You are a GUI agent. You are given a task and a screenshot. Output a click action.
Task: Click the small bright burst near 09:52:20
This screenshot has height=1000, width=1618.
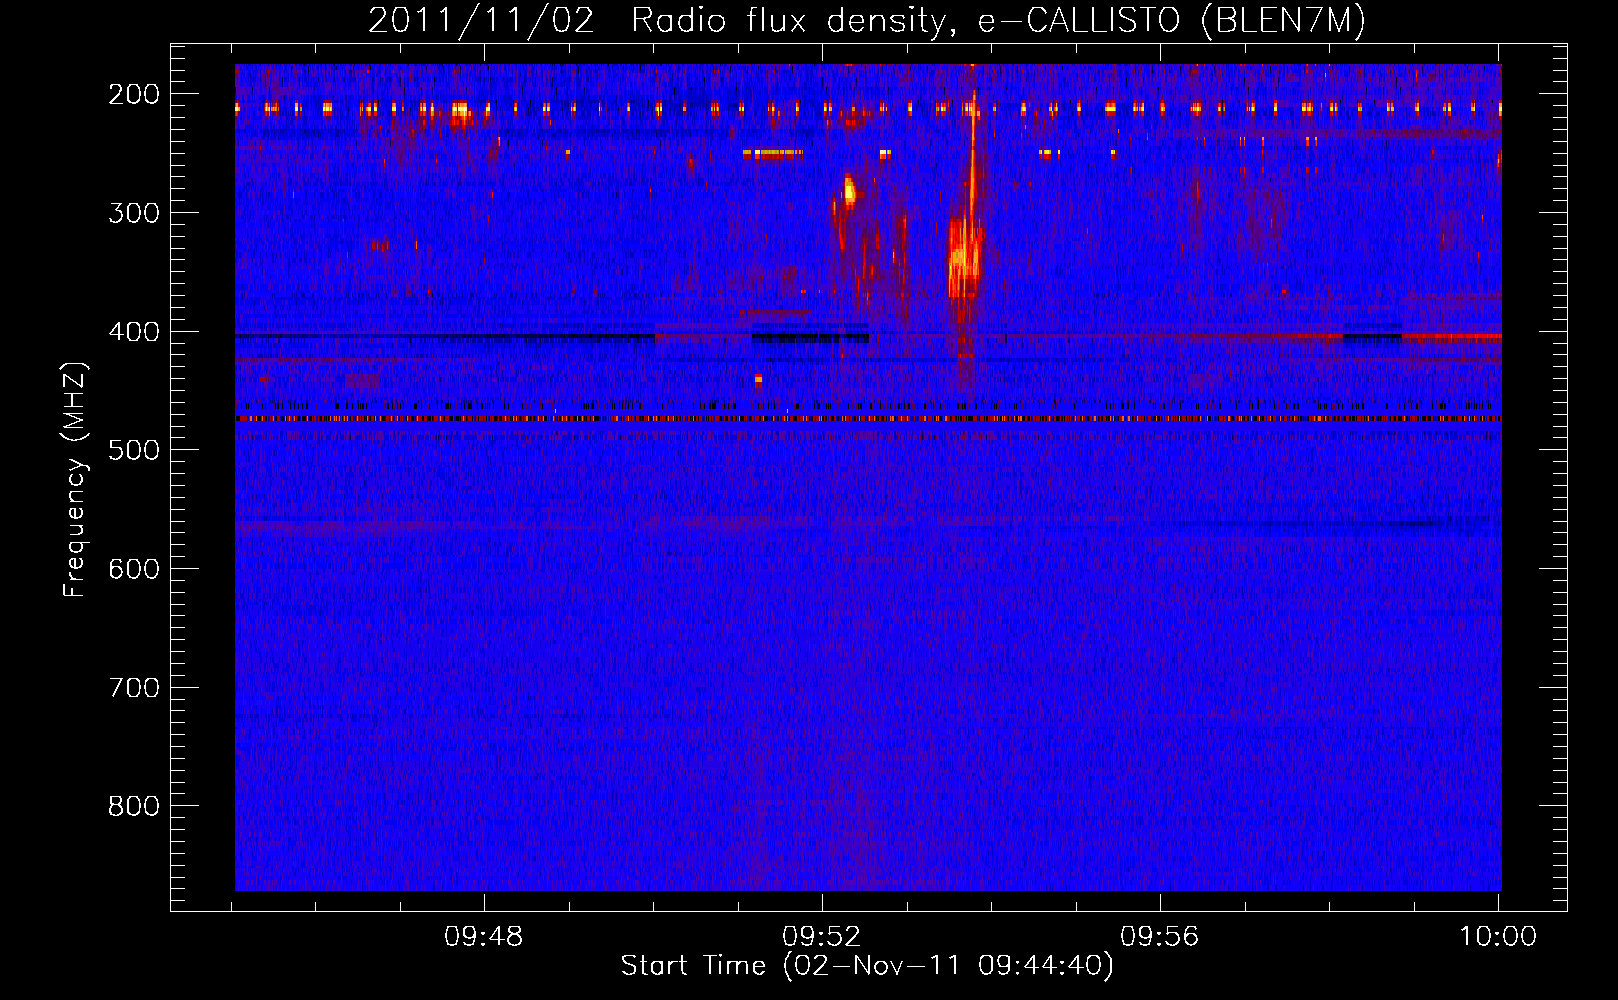pyautogui.click(x=849, y=190)
